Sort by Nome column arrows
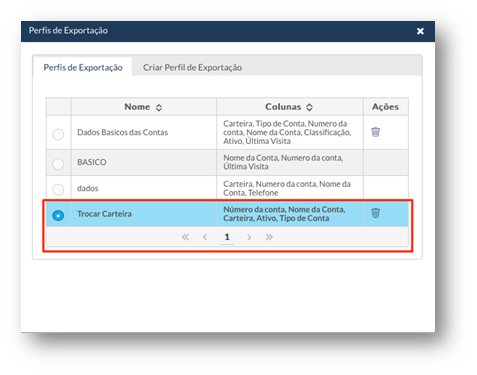This screenshot has height=375, width=477. tap(159, 107)
